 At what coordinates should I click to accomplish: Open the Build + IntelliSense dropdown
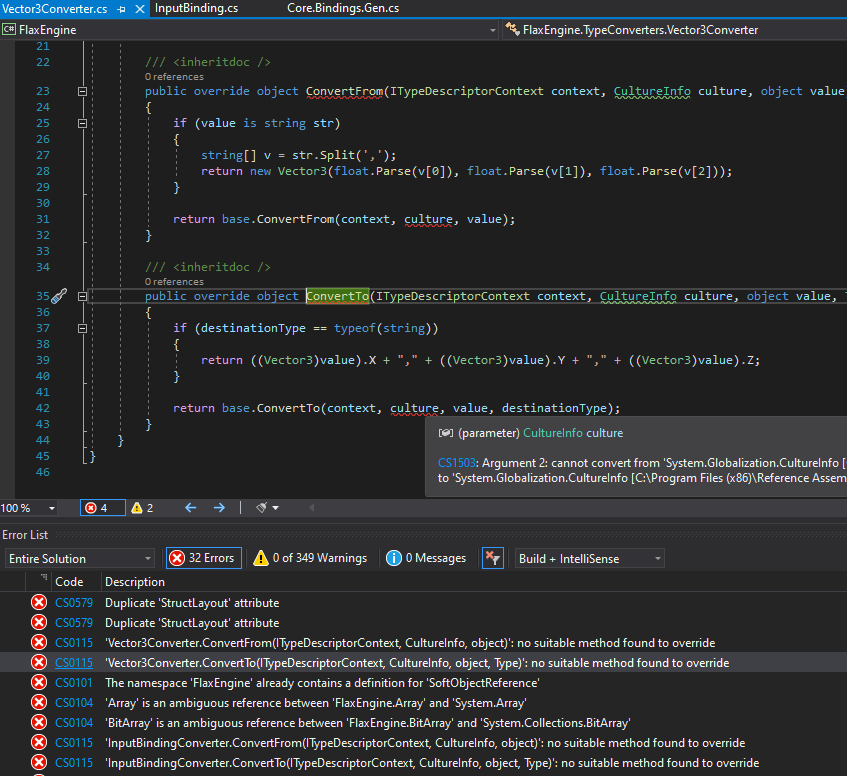[x=589, y=558]
